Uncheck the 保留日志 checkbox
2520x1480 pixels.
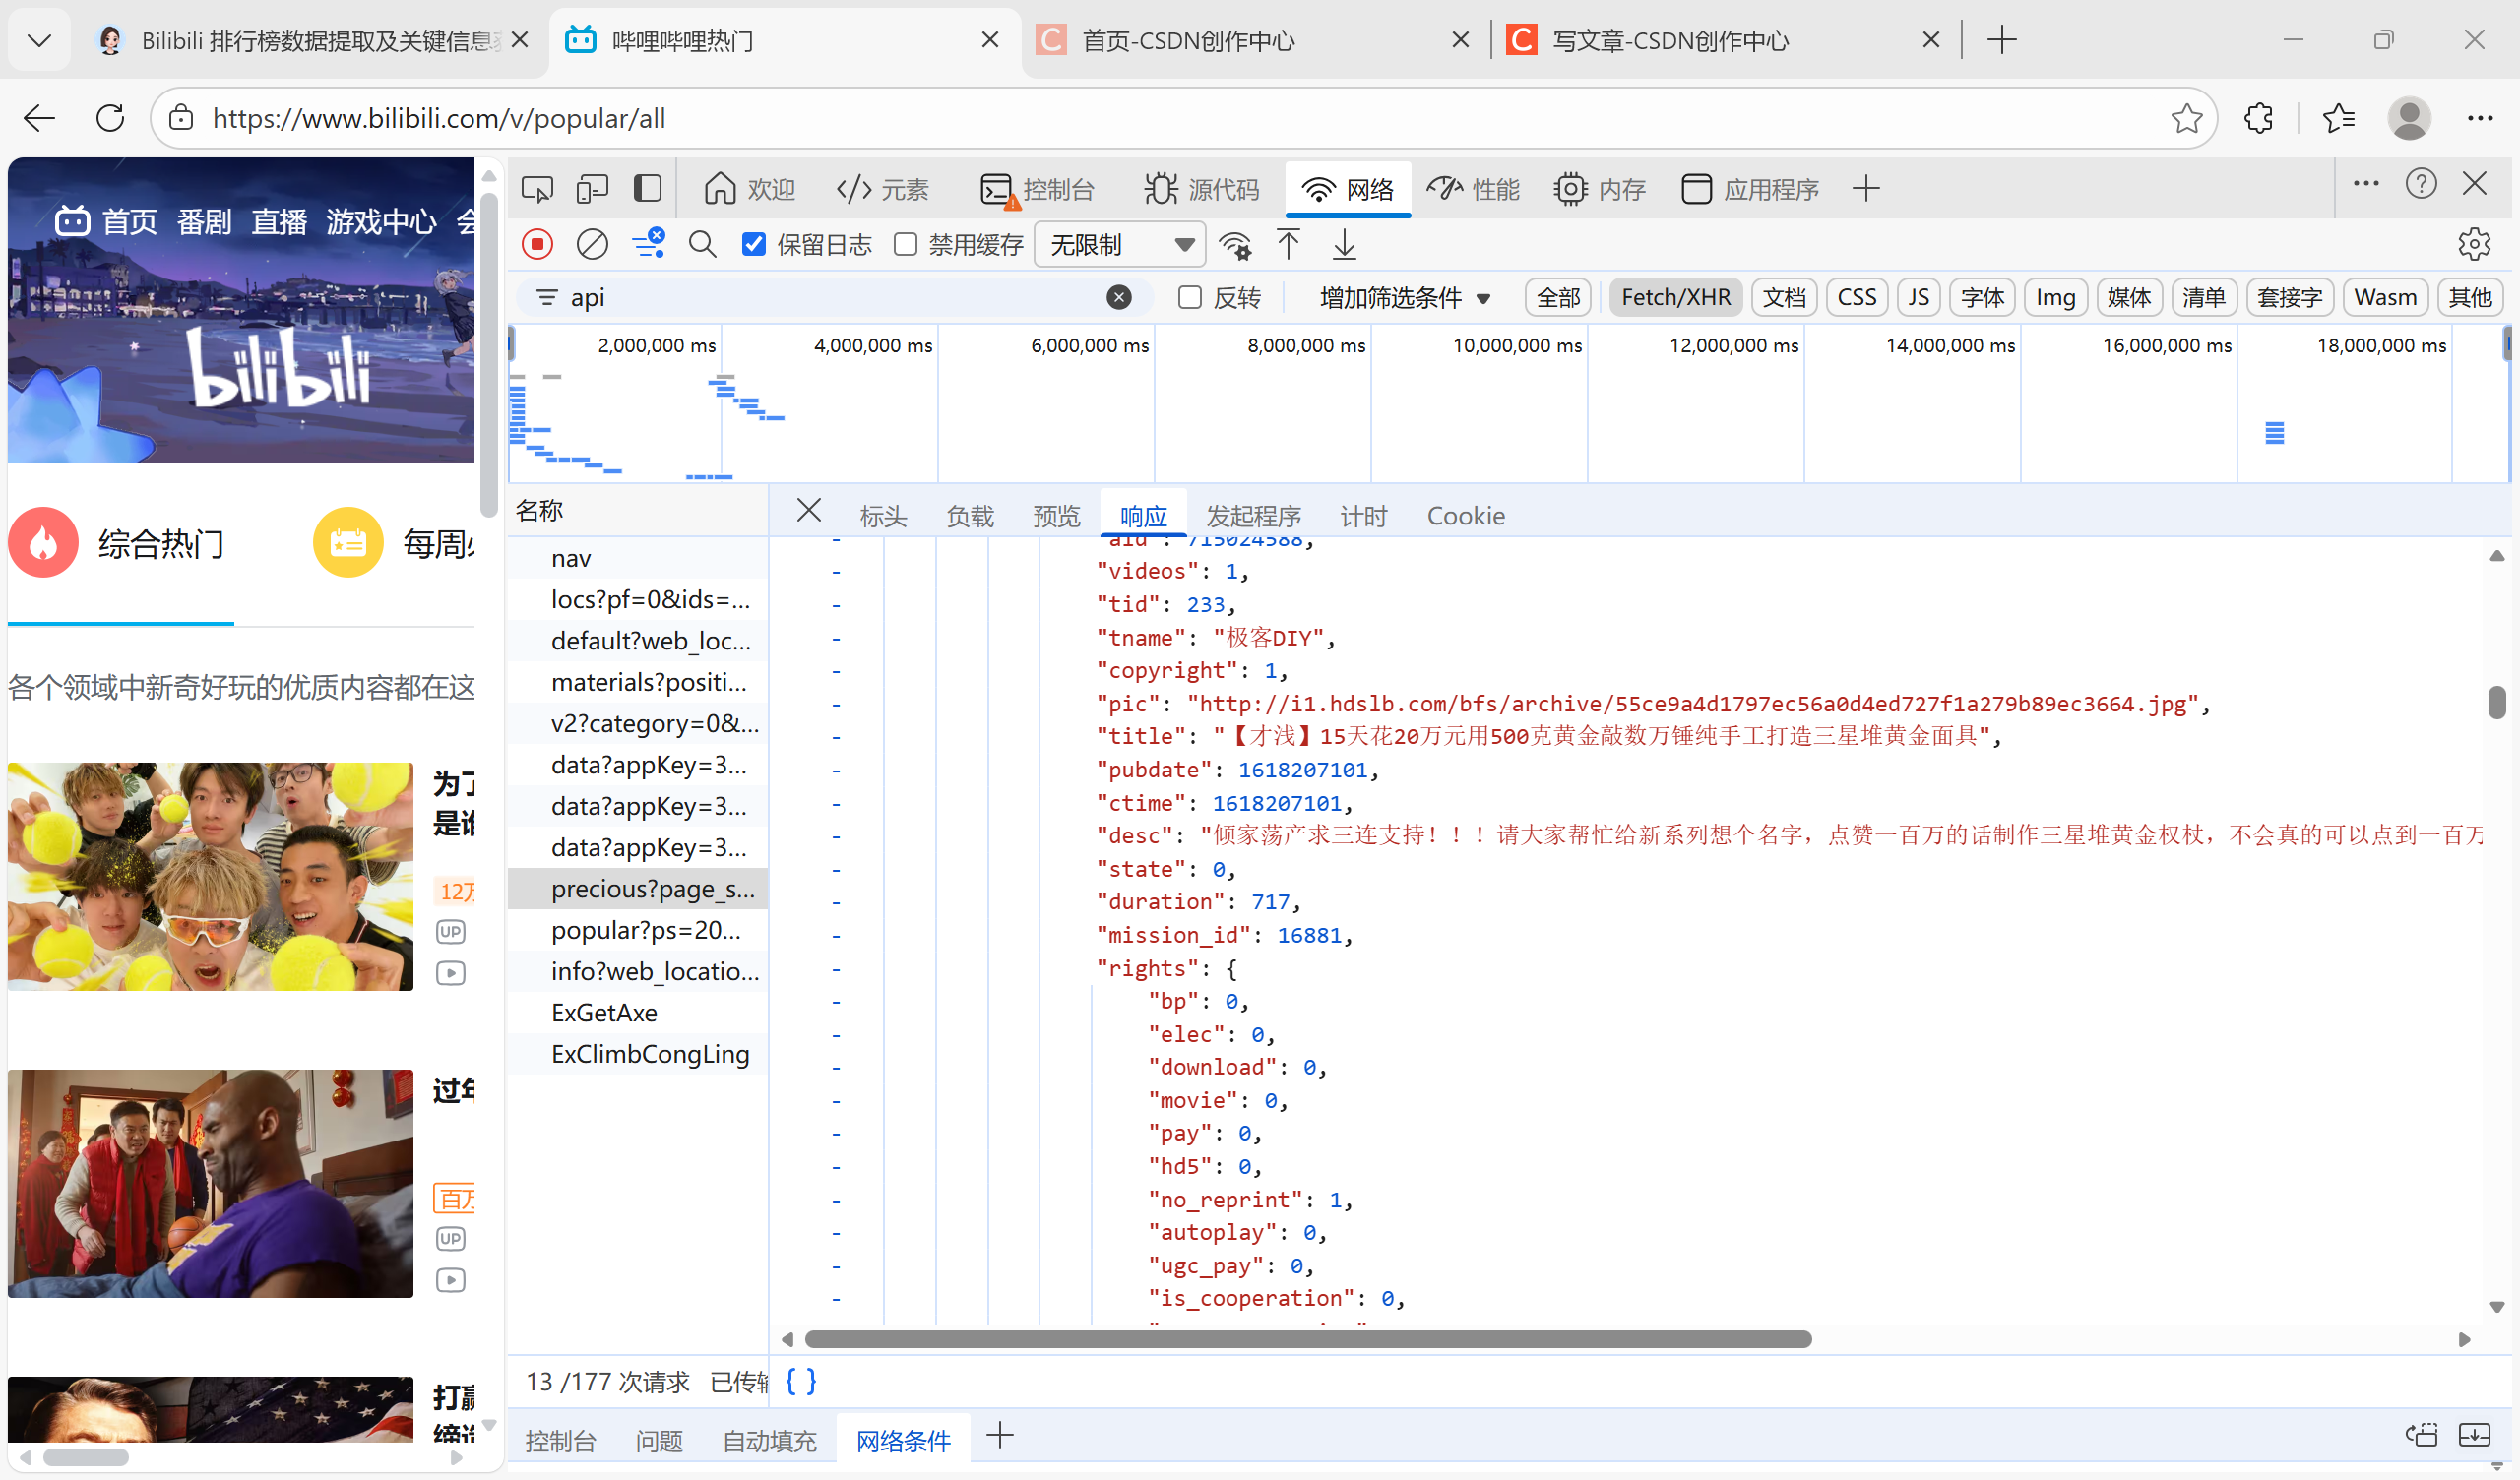(x=754, y=244)
